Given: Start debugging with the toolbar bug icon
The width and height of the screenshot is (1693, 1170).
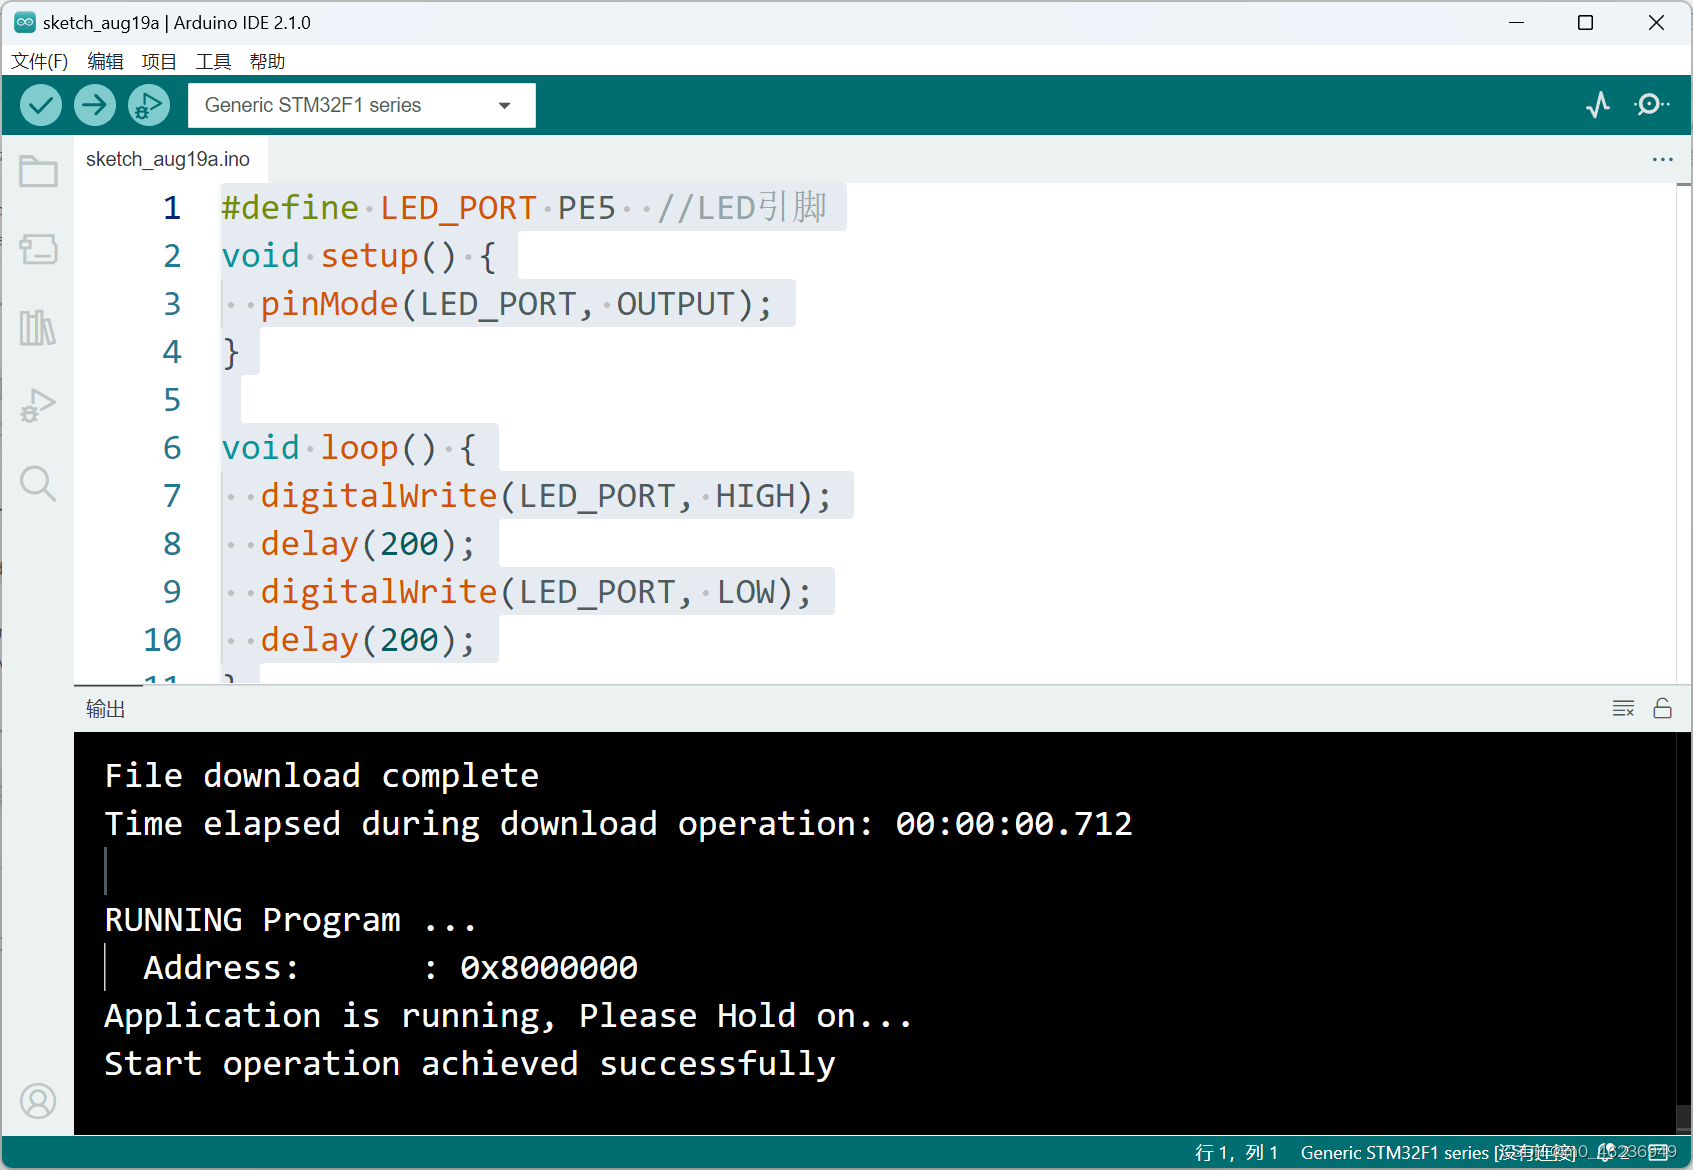Looking at the screenshot, I should pos(148,105).
